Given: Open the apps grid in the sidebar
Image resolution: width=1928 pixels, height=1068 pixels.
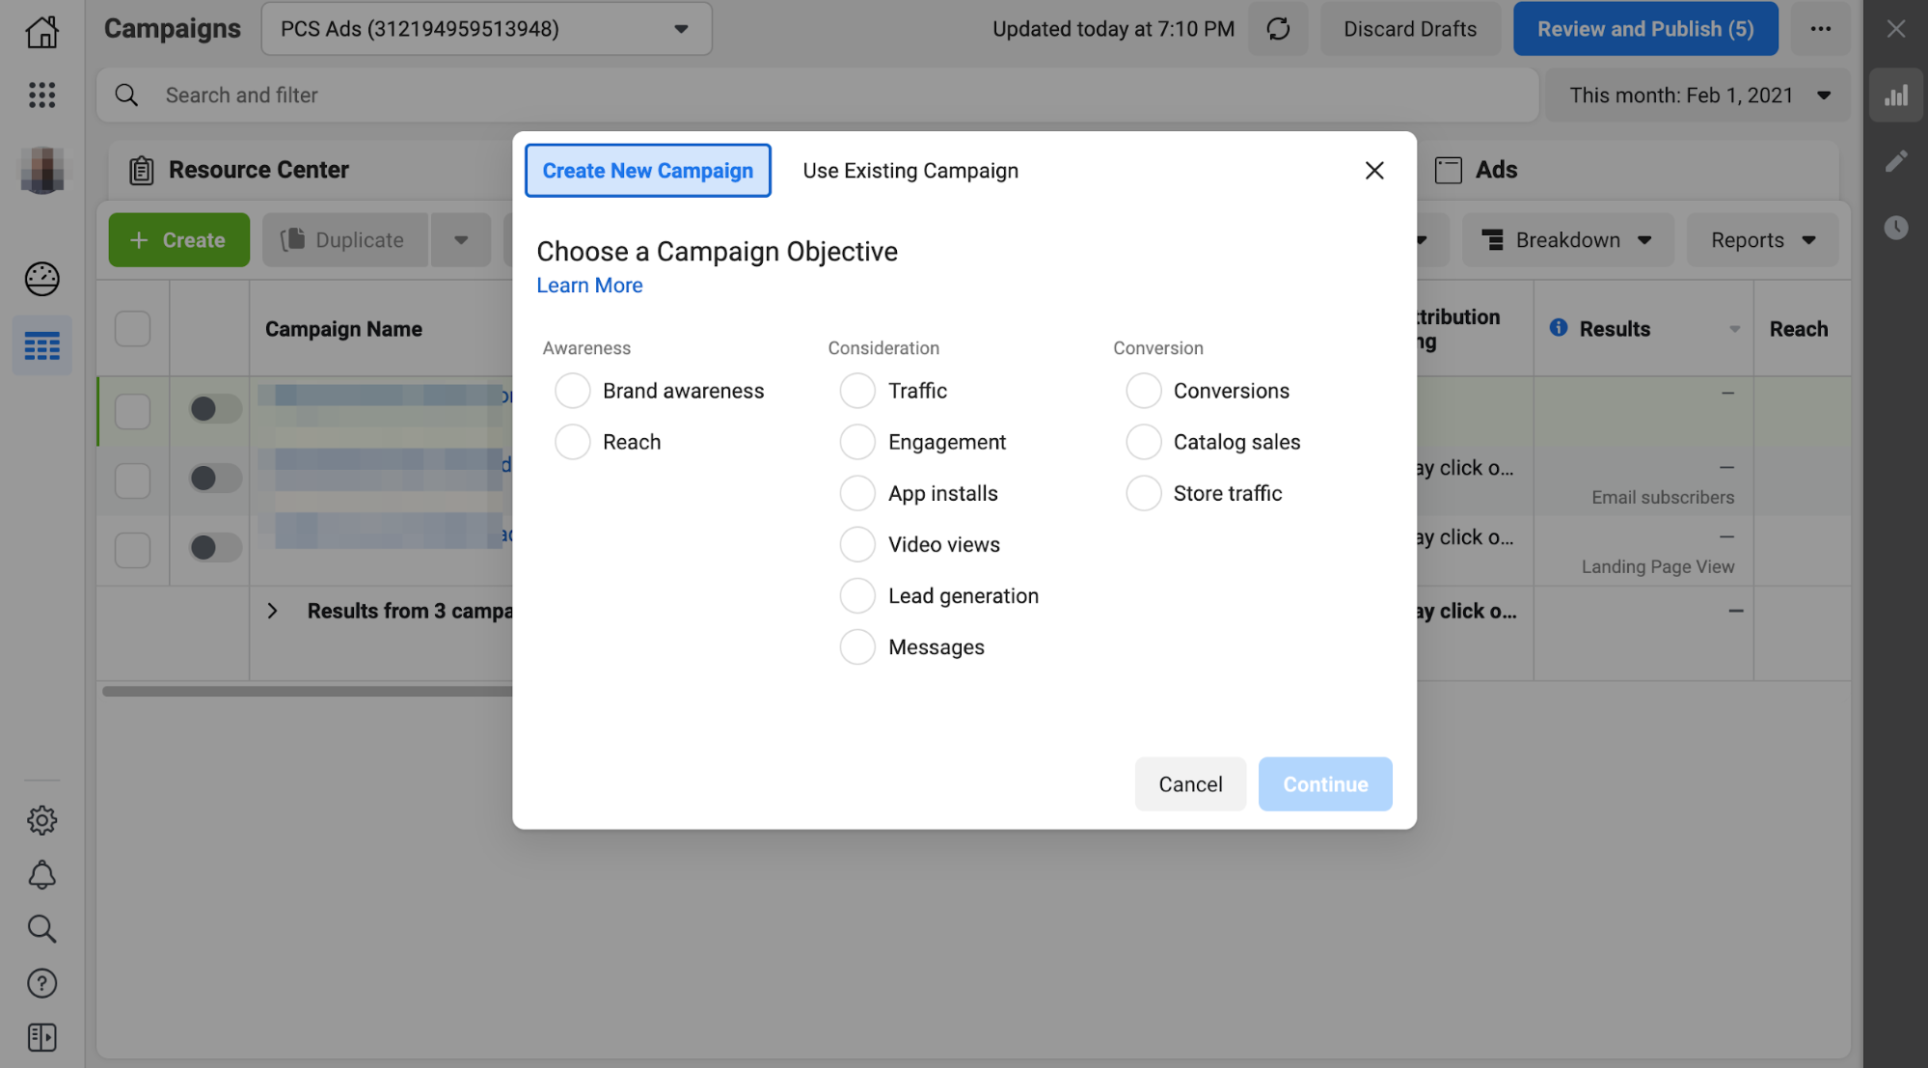Looking at the screenshot, I should 42,95.
